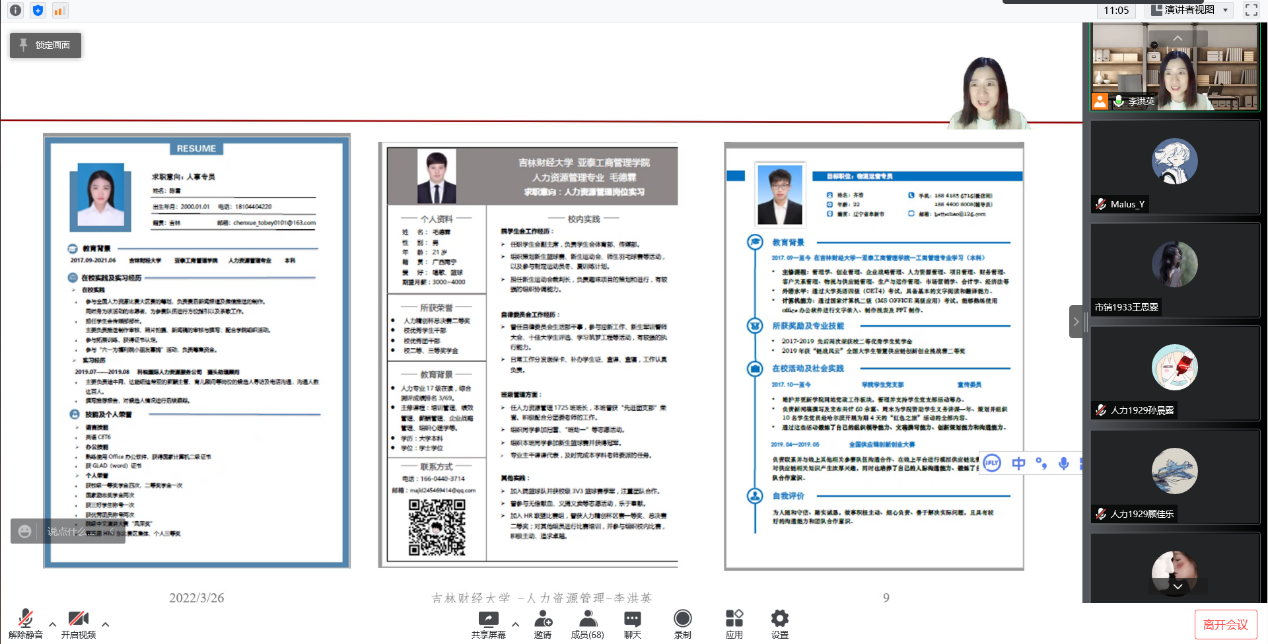Open the 应用 (Apps) panel

coord(734,625)
